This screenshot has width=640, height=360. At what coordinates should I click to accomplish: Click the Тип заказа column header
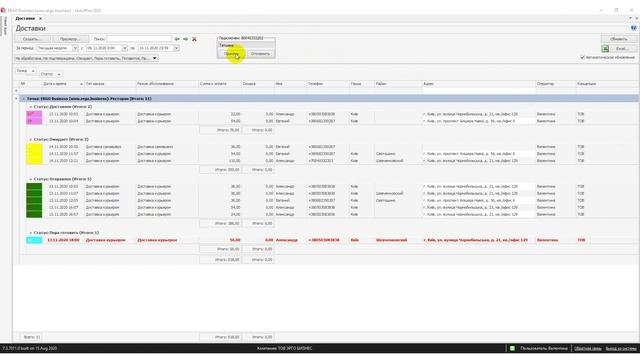[110, 84]
